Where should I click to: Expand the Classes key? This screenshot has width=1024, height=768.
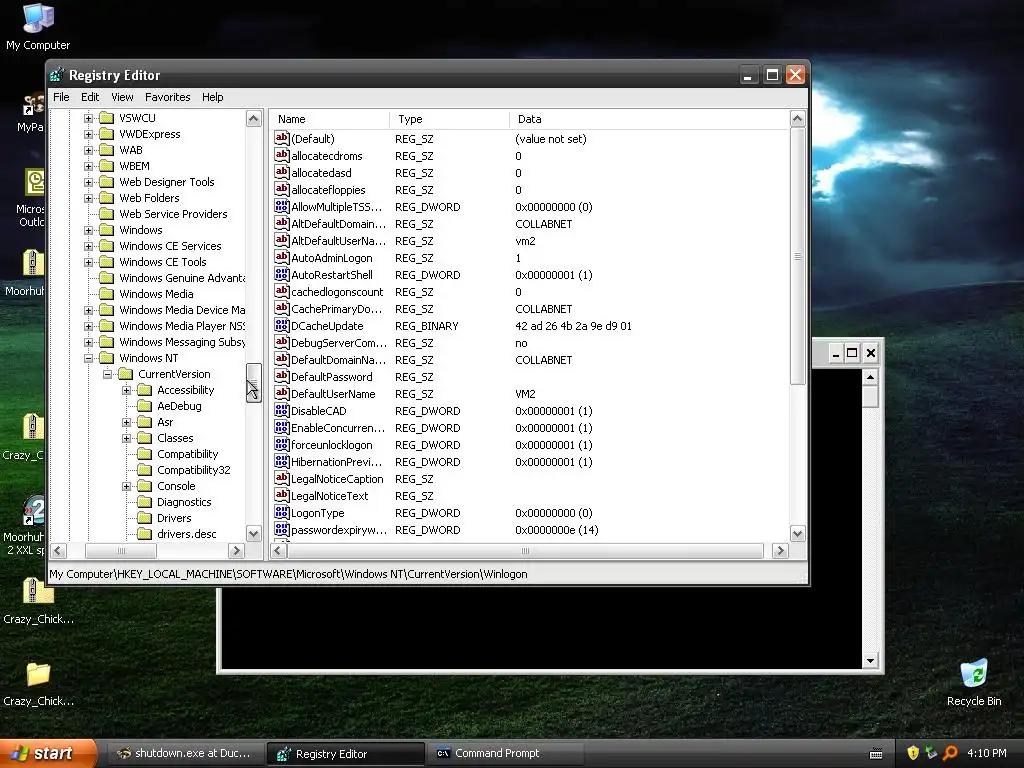[126, 438]
